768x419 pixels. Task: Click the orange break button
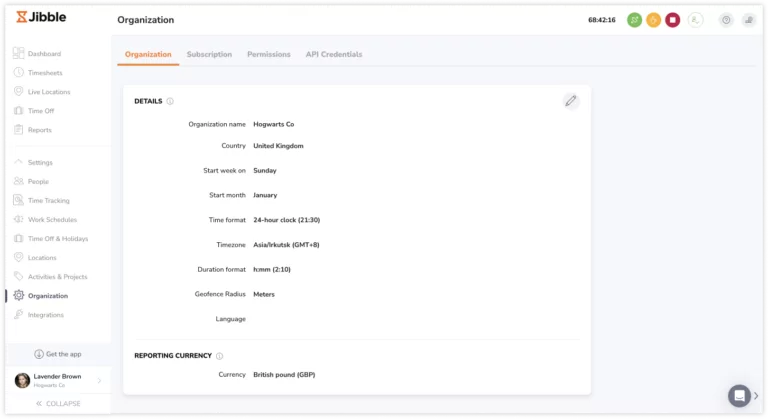[653, 20]
